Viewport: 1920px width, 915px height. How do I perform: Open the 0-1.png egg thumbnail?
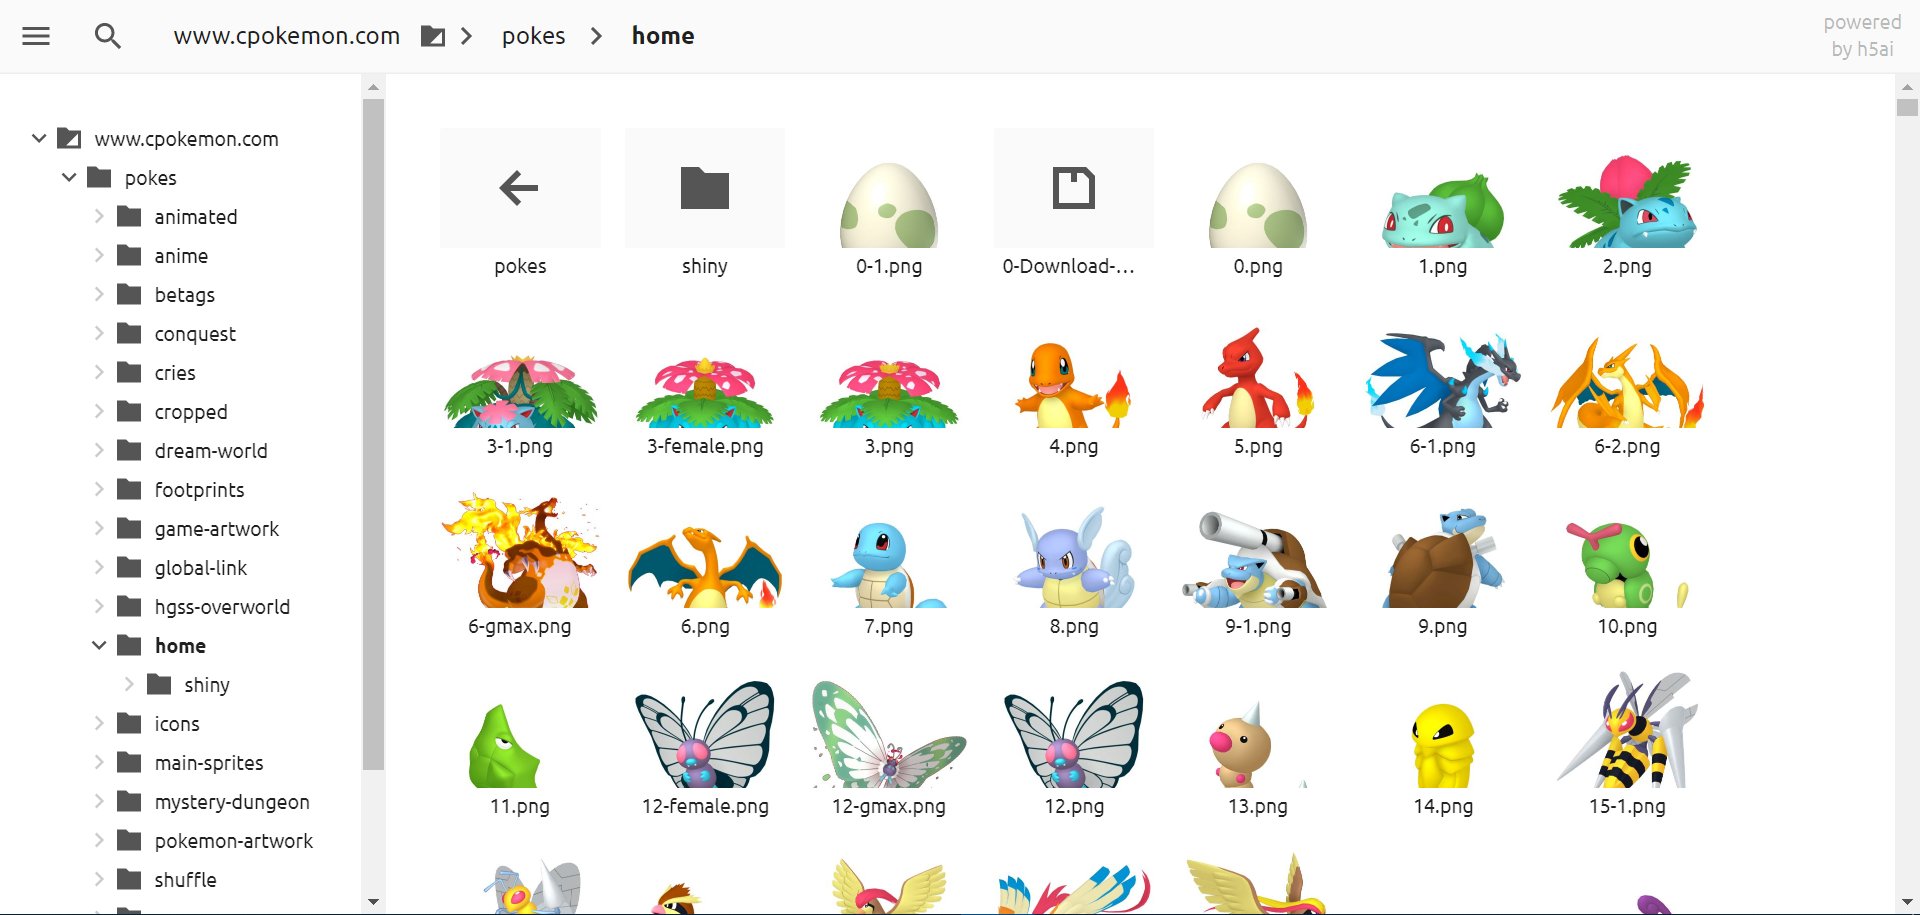pos(889,207)
